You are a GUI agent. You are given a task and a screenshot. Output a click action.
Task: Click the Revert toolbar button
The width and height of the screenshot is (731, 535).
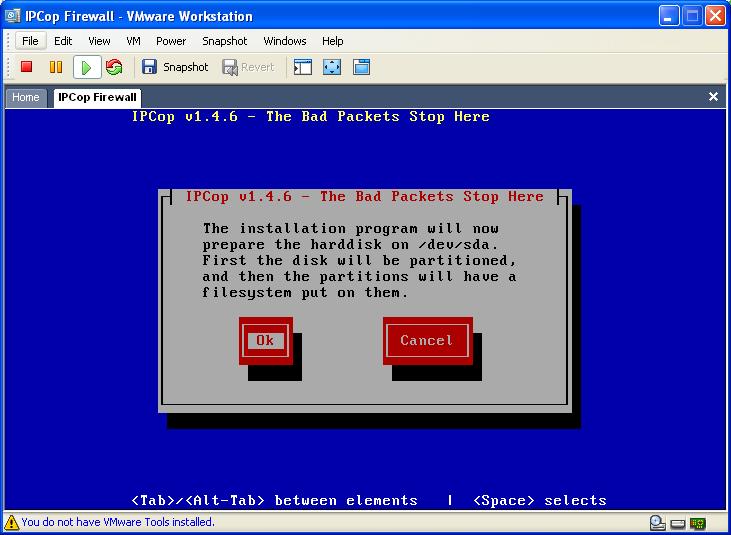[248, 67]
